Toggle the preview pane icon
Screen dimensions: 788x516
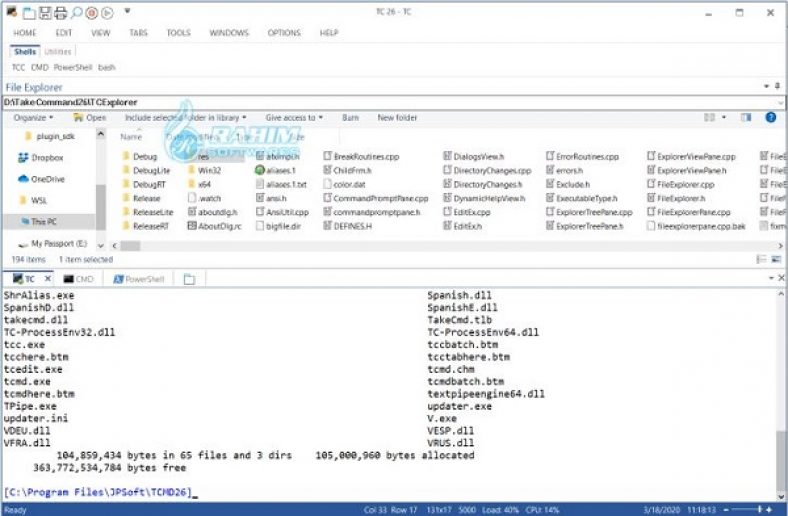746,118
